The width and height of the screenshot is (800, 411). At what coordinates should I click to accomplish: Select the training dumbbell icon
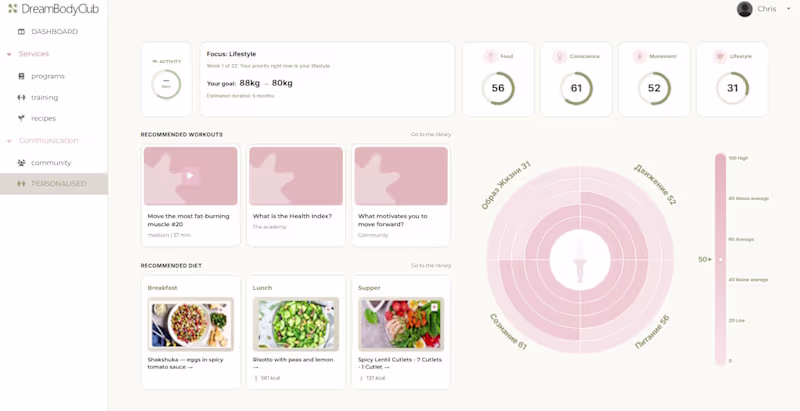coord(21,97)
